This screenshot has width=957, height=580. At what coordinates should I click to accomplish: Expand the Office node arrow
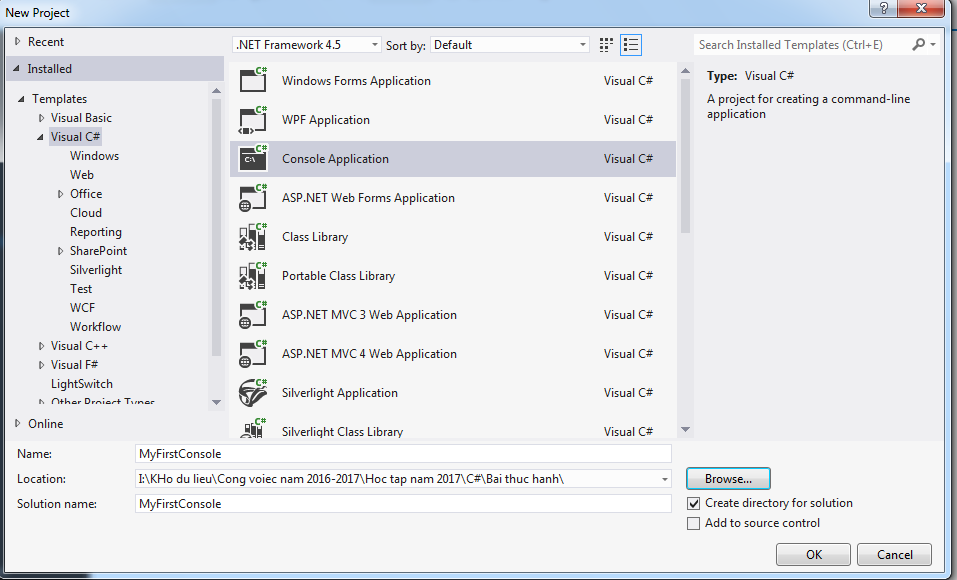[60, 194]
